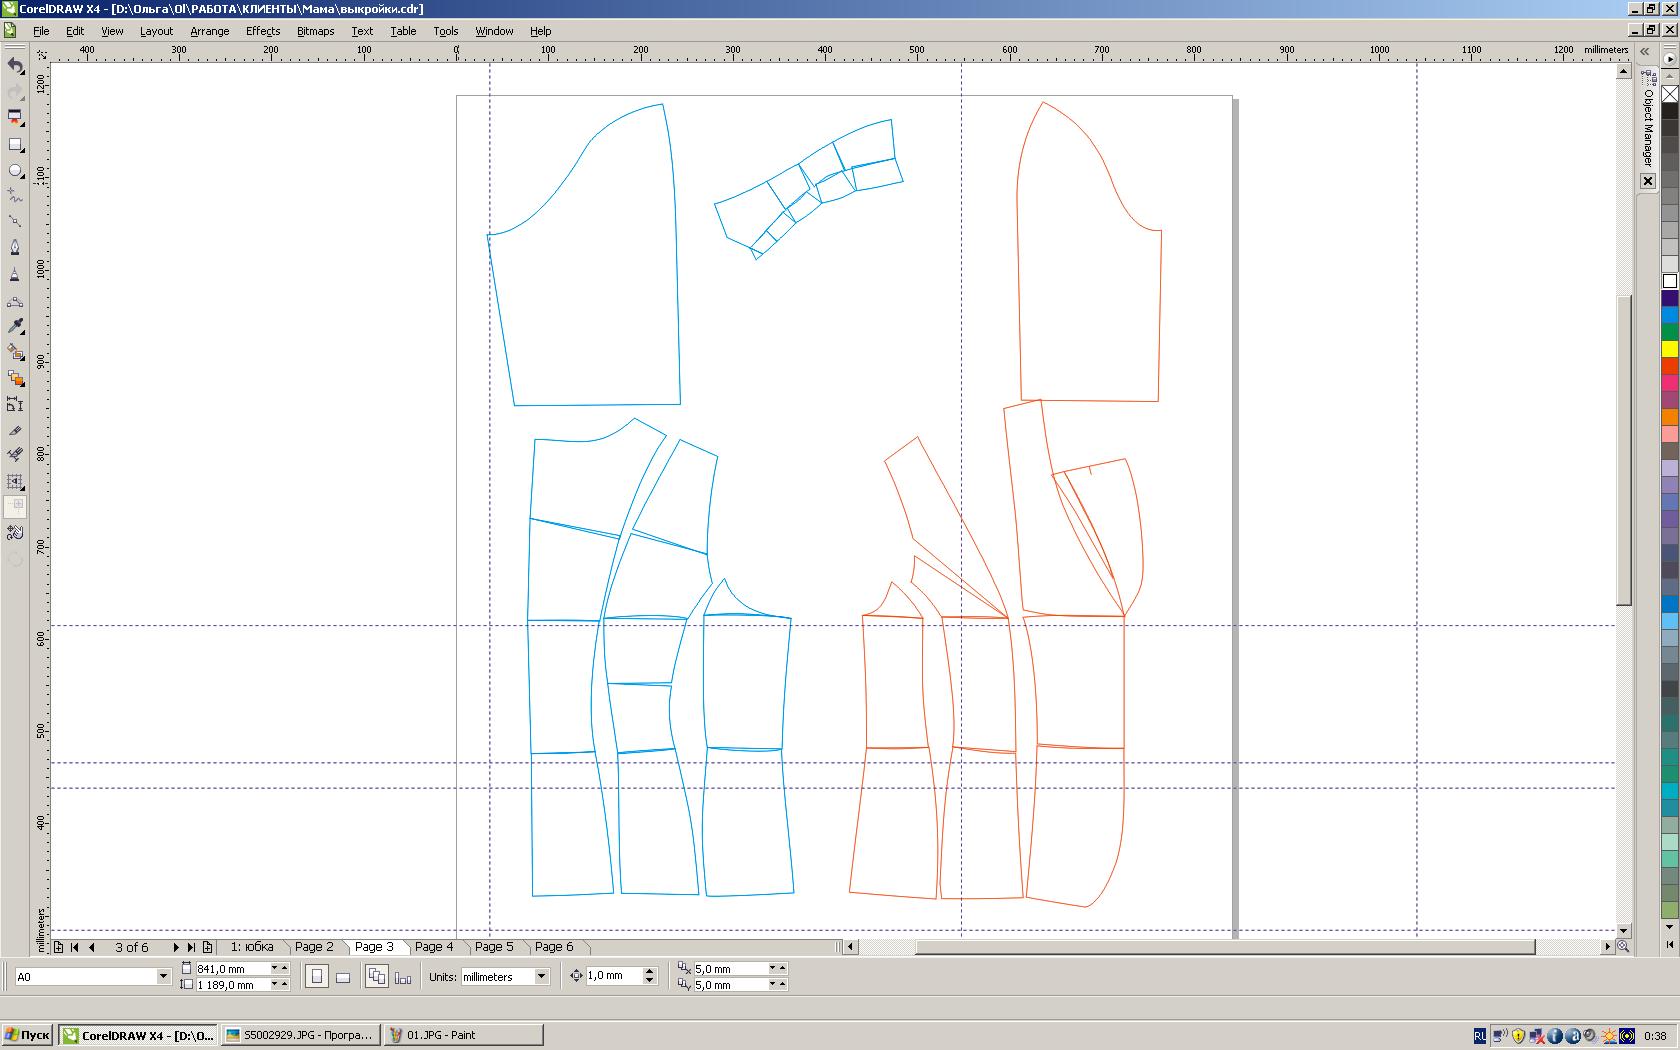Select the Pen tool icon
Image resolution: width=1680 pixels, height=1050 pixels.
coord(15,247)
